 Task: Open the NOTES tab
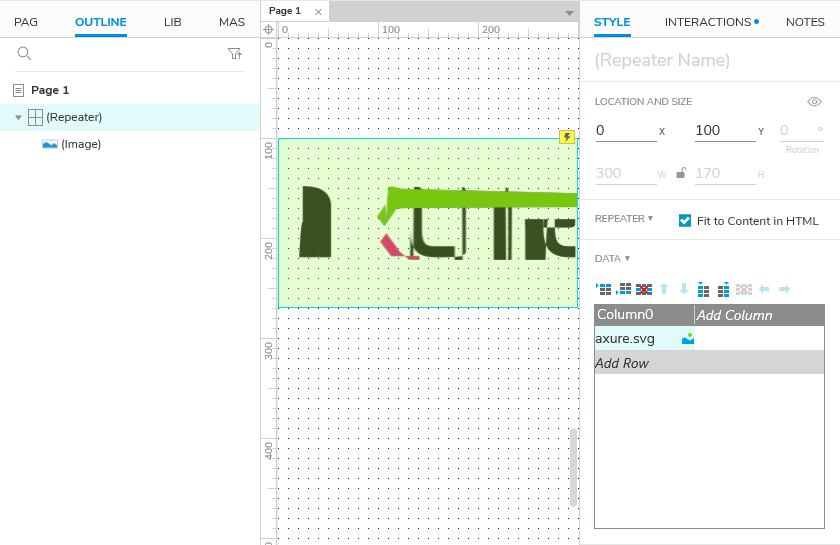coord(805,22)
